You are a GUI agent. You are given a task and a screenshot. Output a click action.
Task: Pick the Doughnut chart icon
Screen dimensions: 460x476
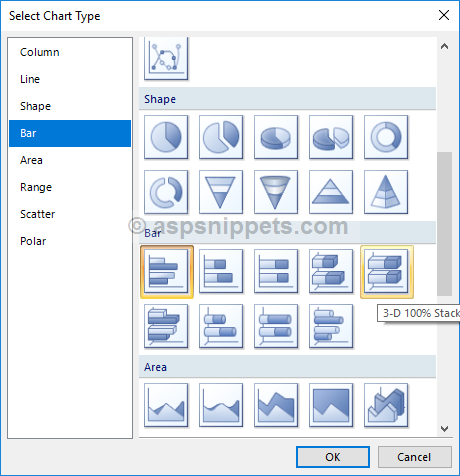click(x=386, y=137)
